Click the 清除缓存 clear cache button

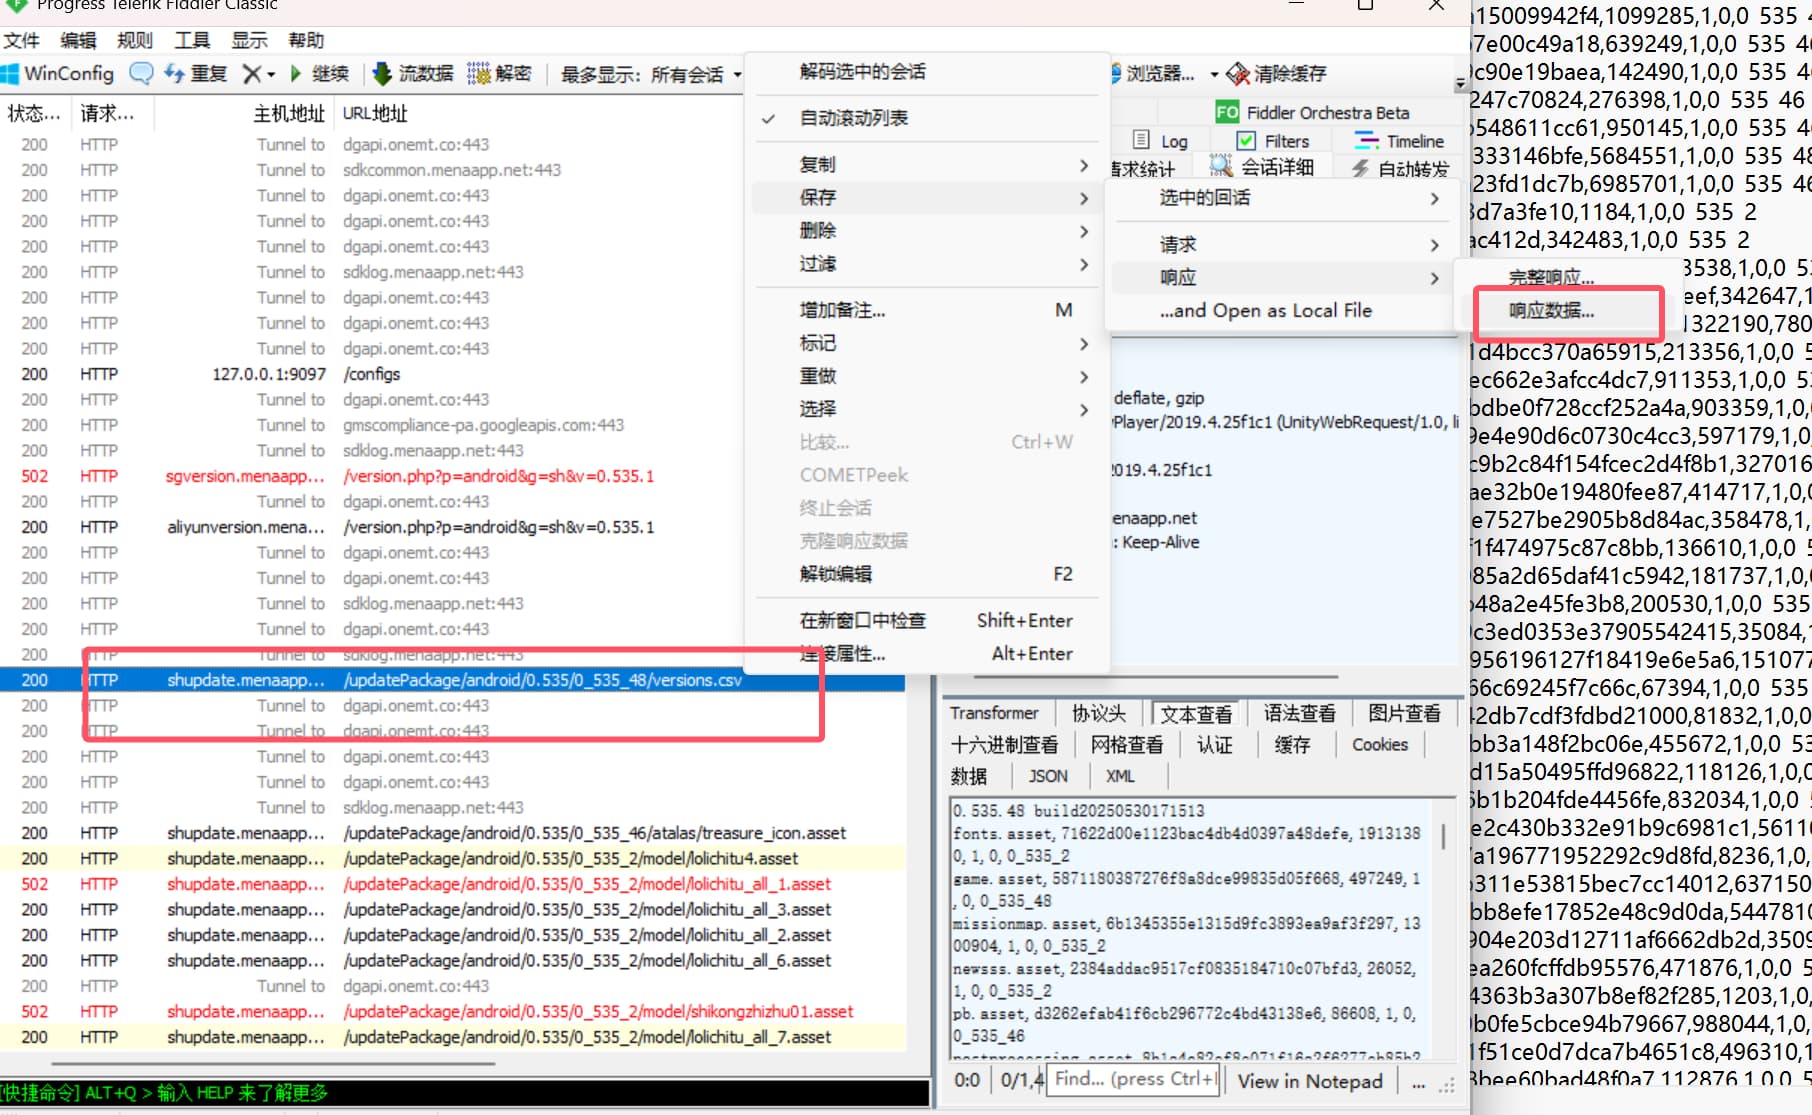click(1277, 73)
